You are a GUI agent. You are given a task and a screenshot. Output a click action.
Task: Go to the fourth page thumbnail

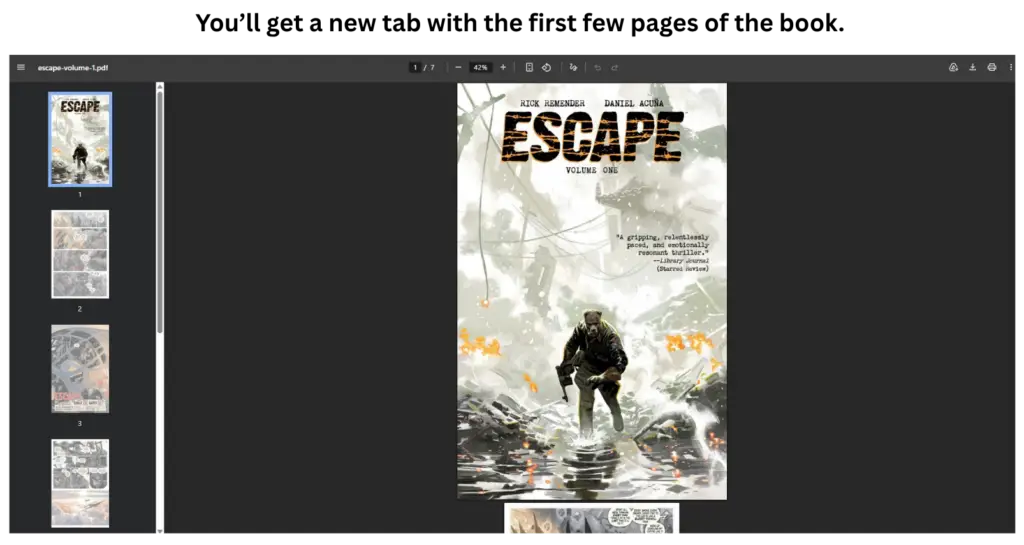click(x=80, y=483)
